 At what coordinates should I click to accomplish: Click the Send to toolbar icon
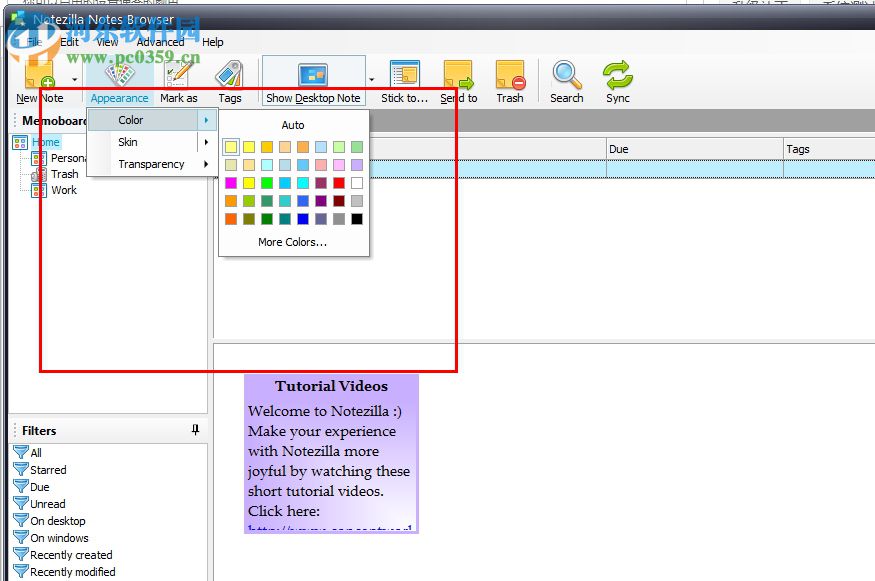click(x=459, y=75)
